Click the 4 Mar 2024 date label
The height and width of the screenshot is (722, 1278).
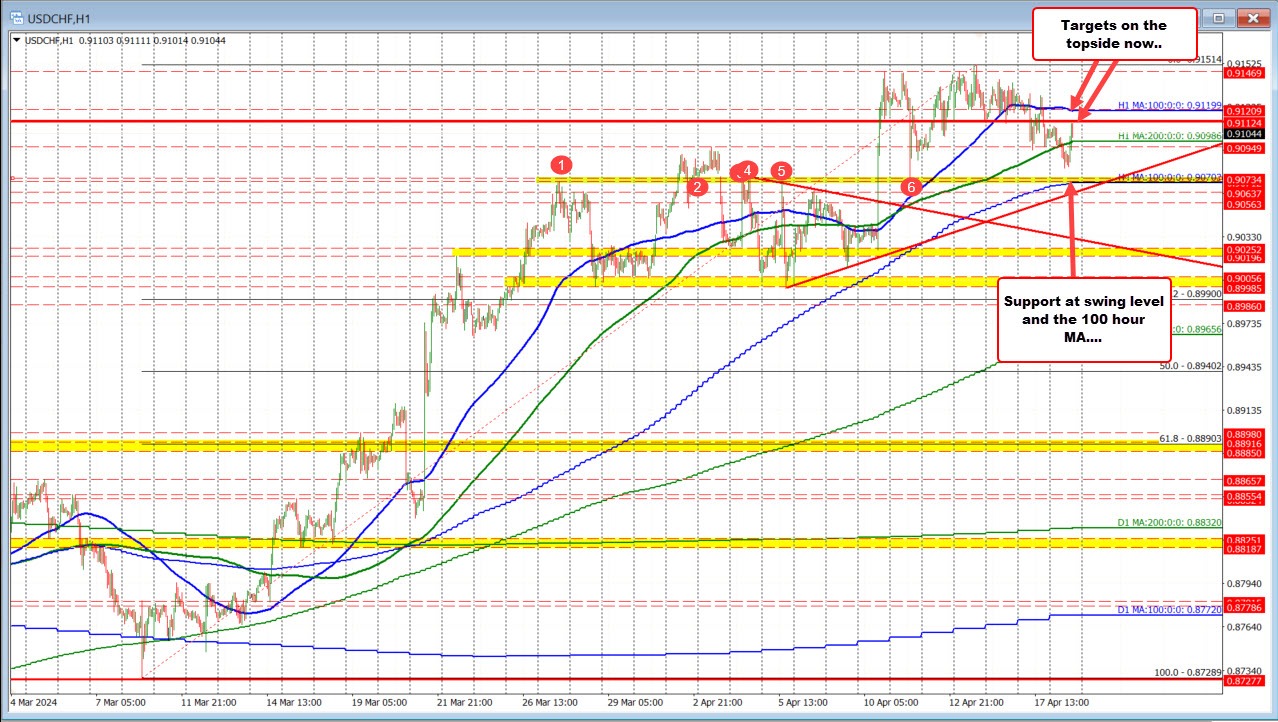34,703
